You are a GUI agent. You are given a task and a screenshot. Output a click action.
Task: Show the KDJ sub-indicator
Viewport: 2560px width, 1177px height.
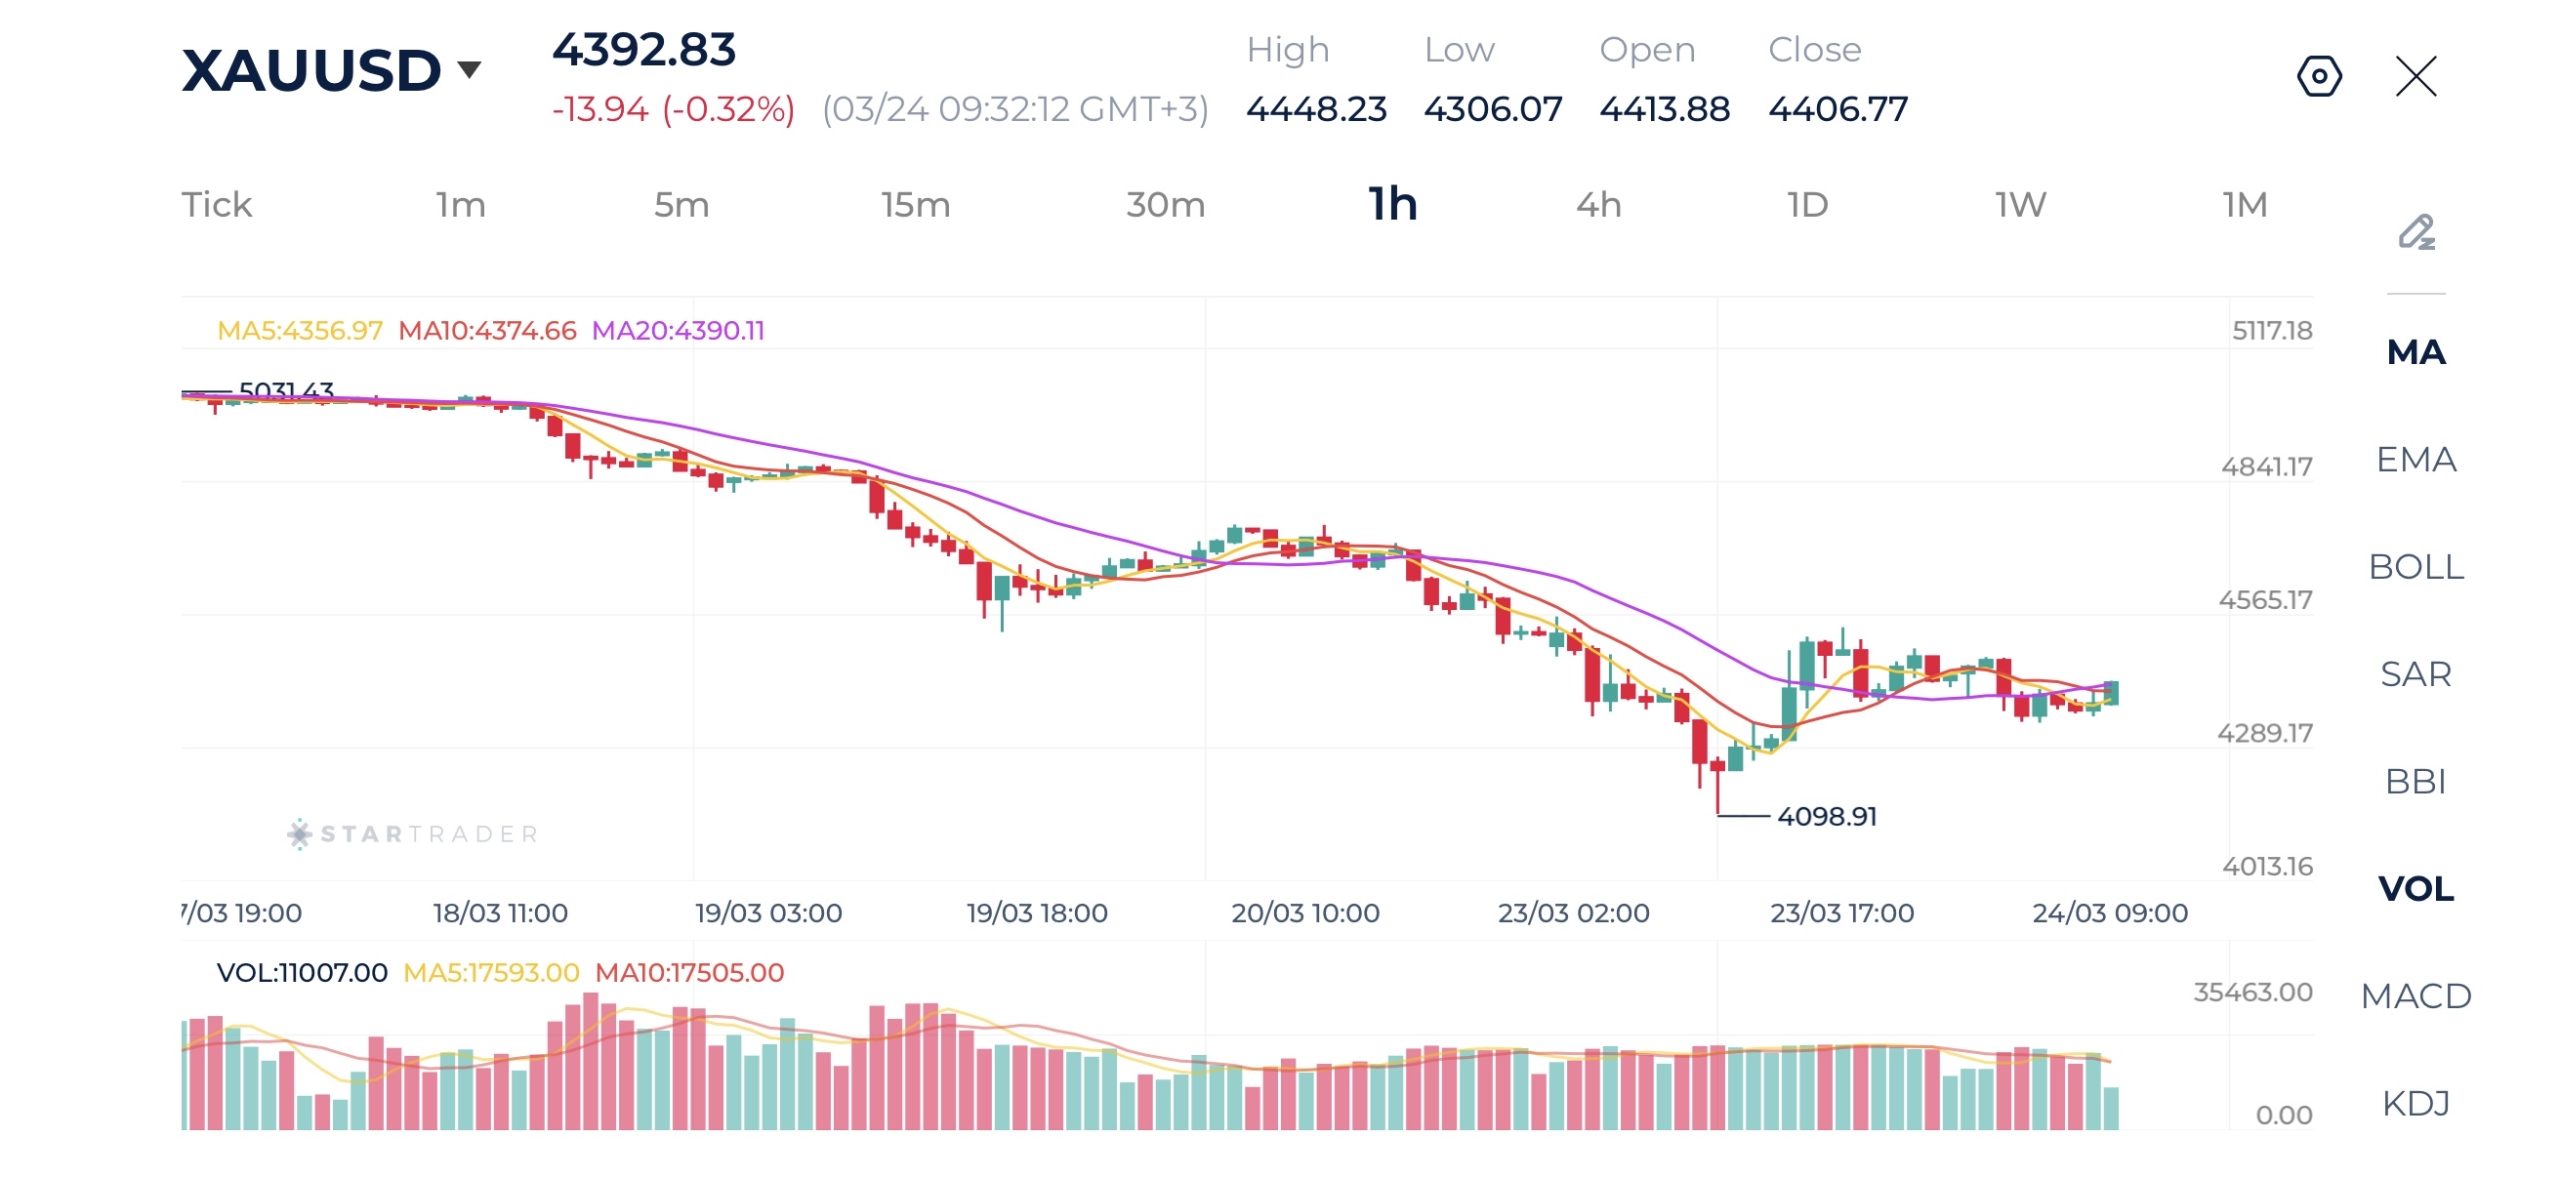[2416, 1103]
